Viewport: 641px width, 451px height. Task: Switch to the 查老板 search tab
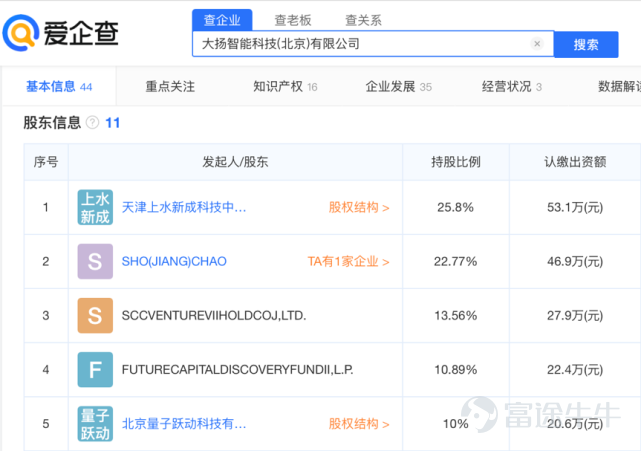point(293,20)
